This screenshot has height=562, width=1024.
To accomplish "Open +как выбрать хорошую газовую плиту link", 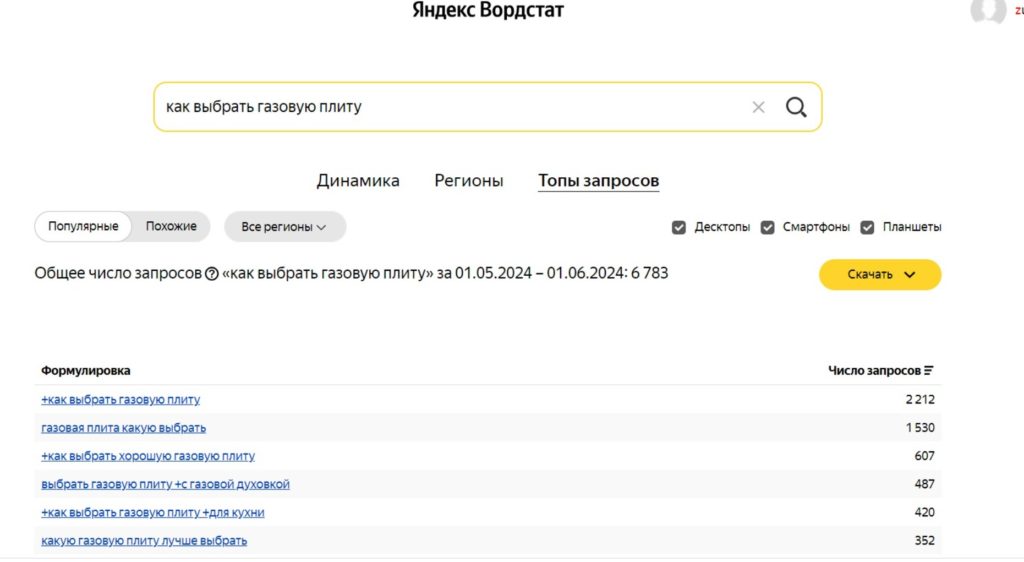I will [x=148, y=456].
